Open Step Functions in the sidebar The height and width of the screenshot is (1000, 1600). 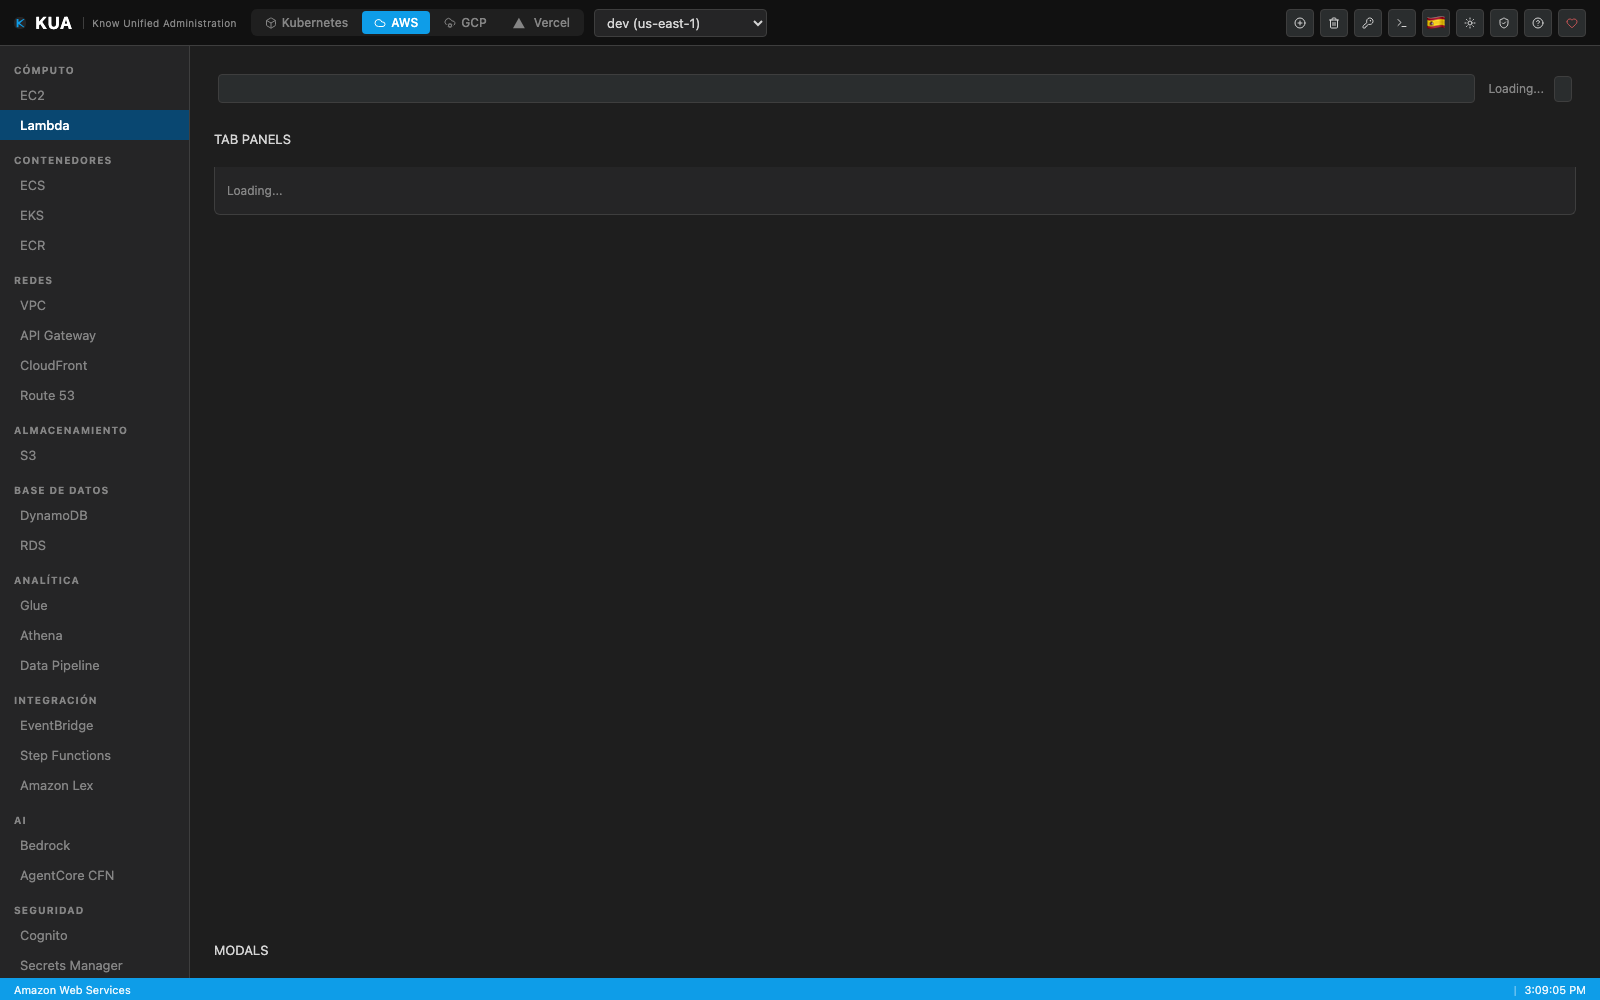(95, 756)
